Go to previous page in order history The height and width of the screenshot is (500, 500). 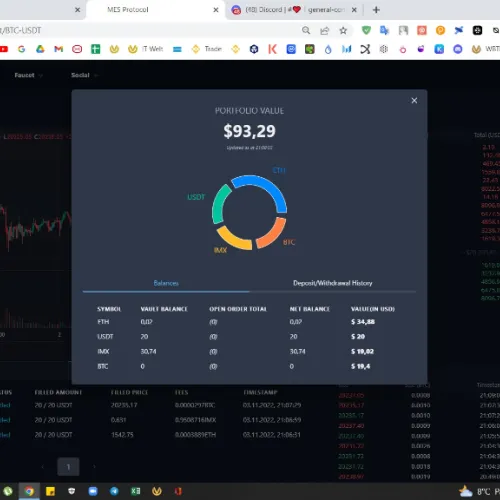click(x=43, y=467)
